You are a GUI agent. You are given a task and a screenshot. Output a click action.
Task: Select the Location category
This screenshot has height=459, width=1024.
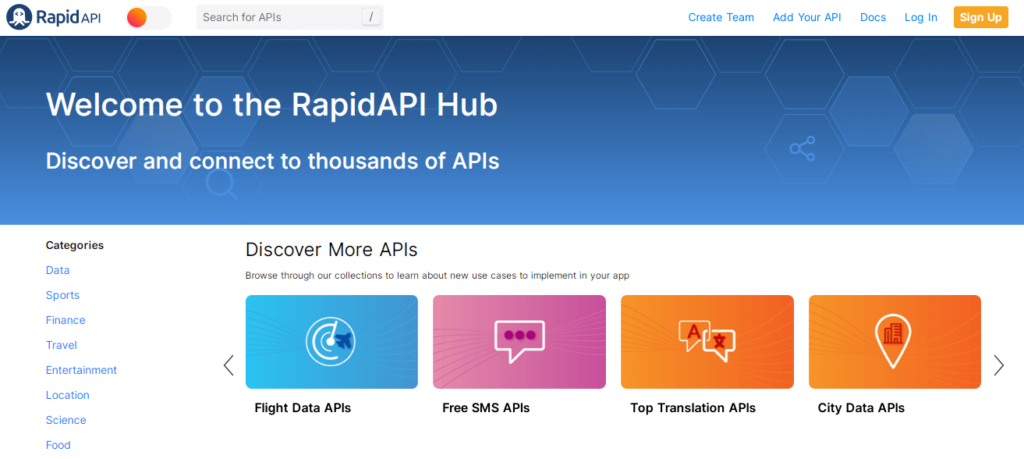click(67, 395)
